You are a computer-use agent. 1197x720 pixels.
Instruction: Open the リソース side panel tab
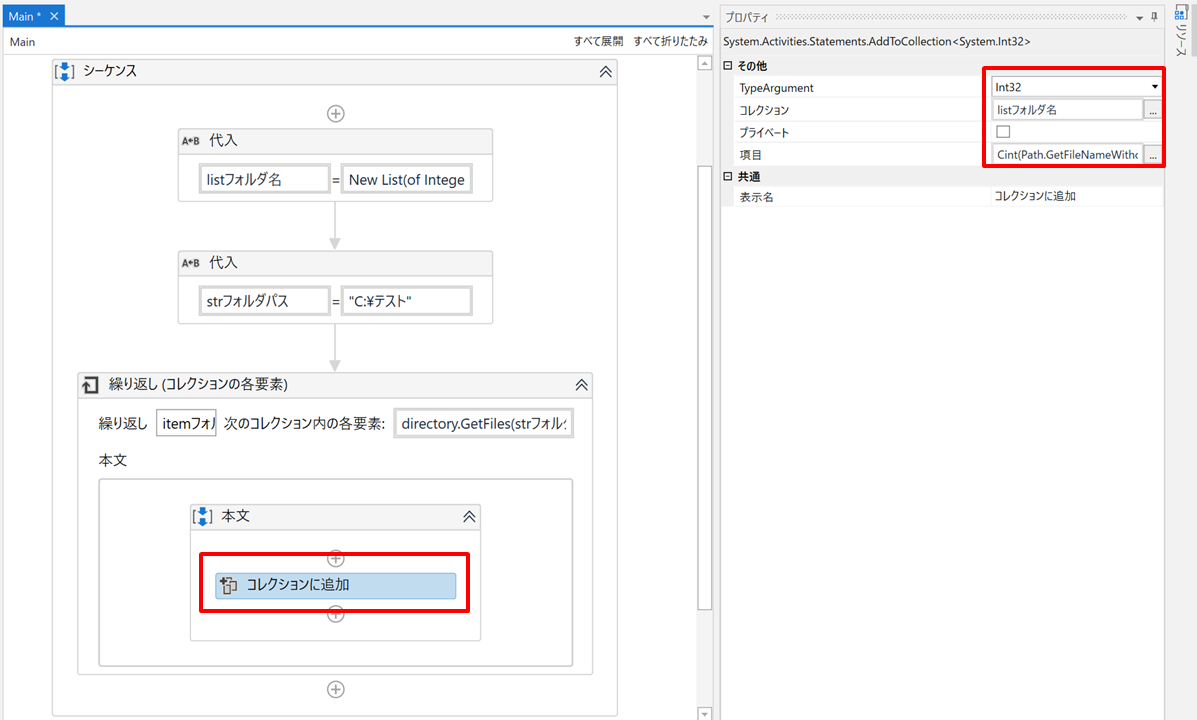coord(1181,31)
